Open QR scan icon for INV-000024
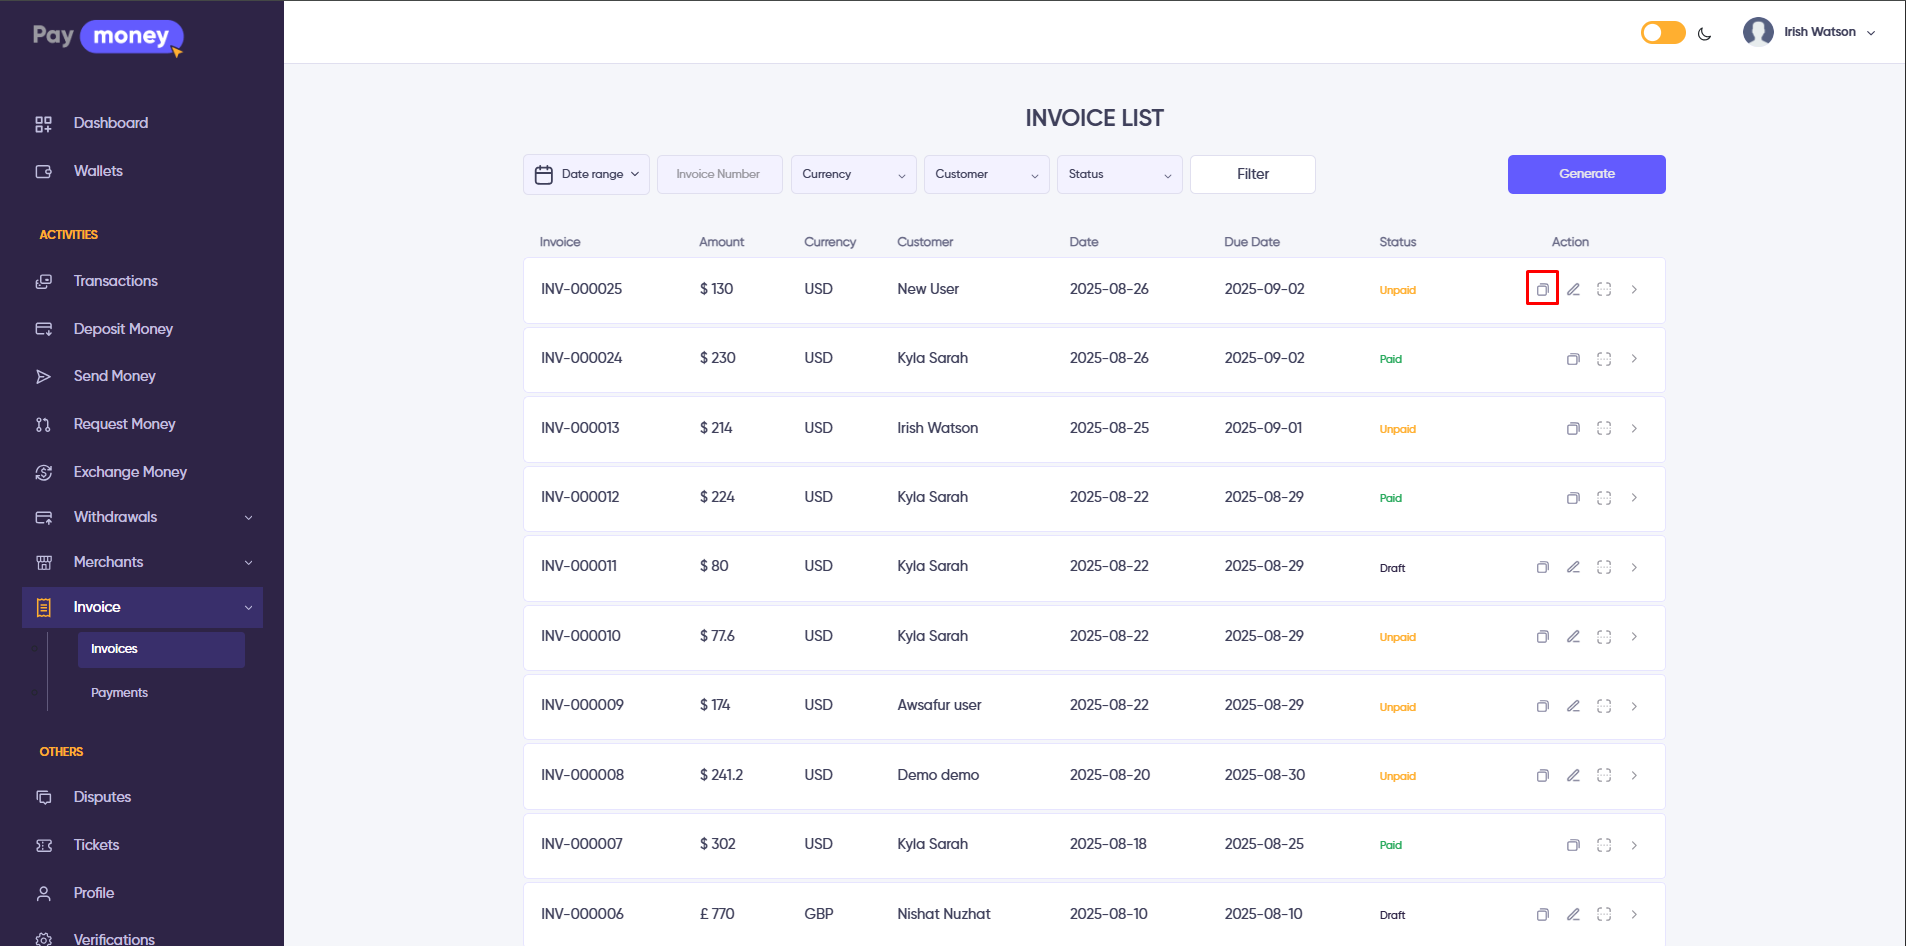Screen dimensions: 1906x946 click(1604, 359)
